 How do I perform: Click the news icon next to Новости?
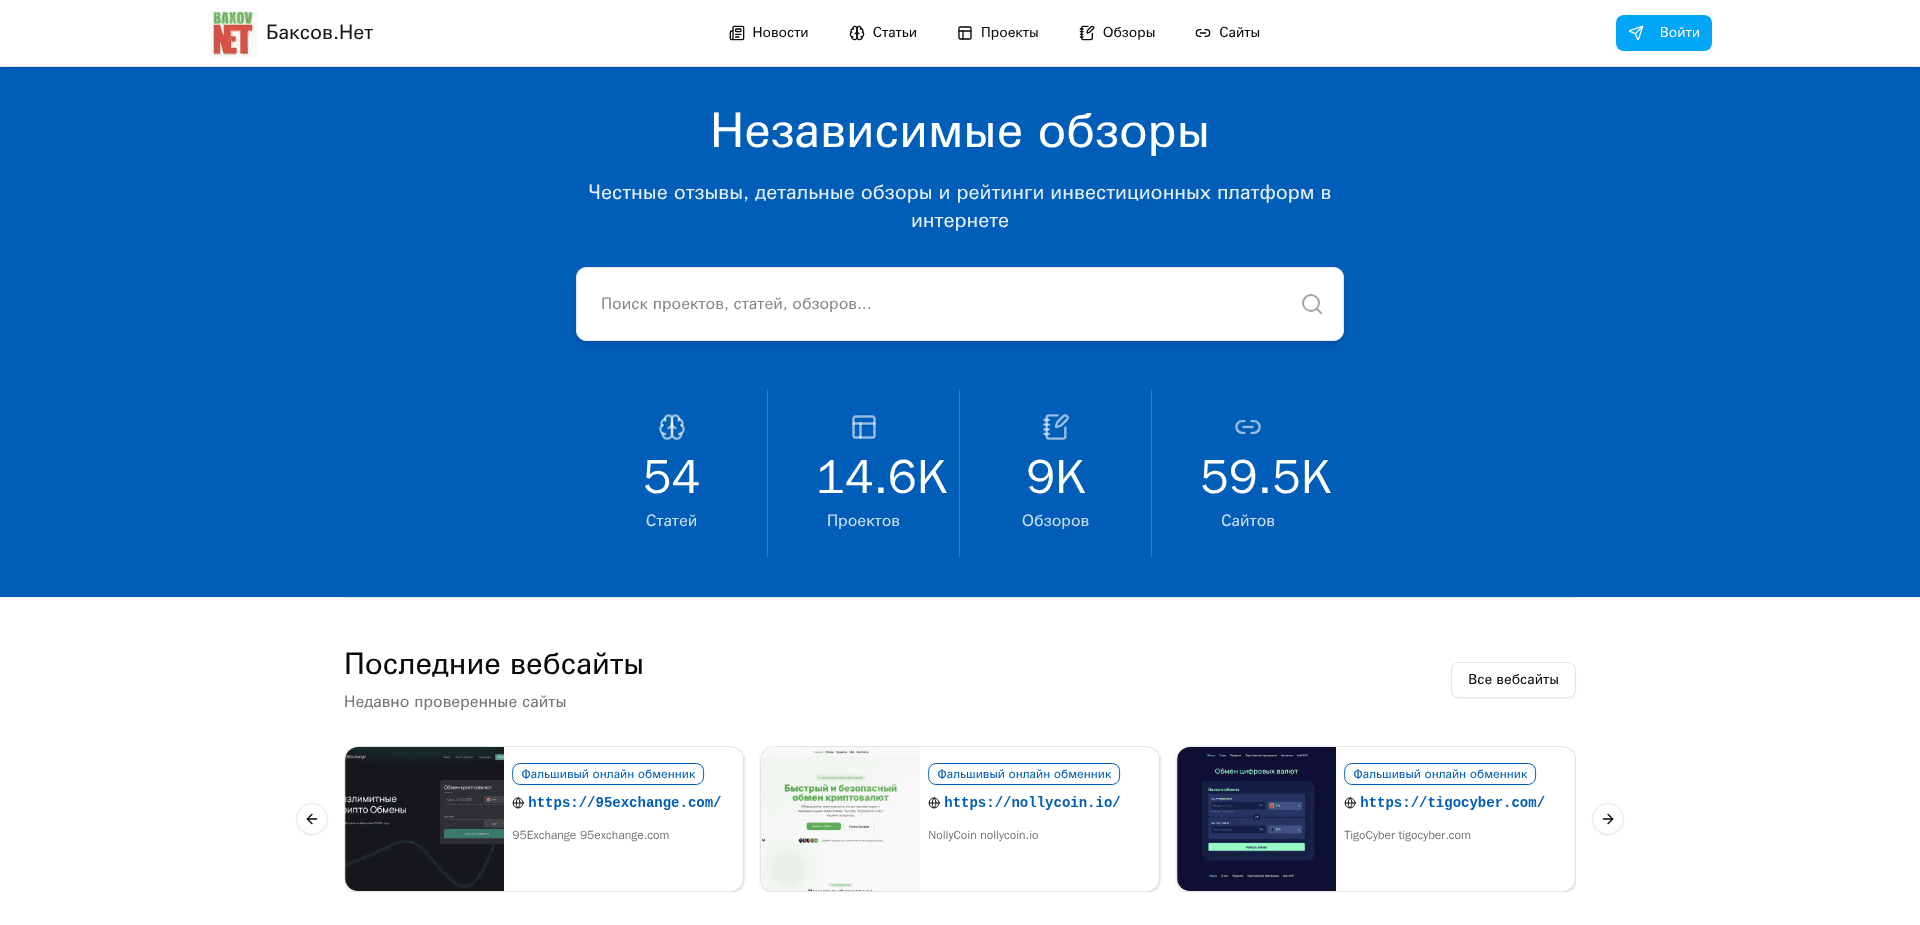(x=736, y=32)
